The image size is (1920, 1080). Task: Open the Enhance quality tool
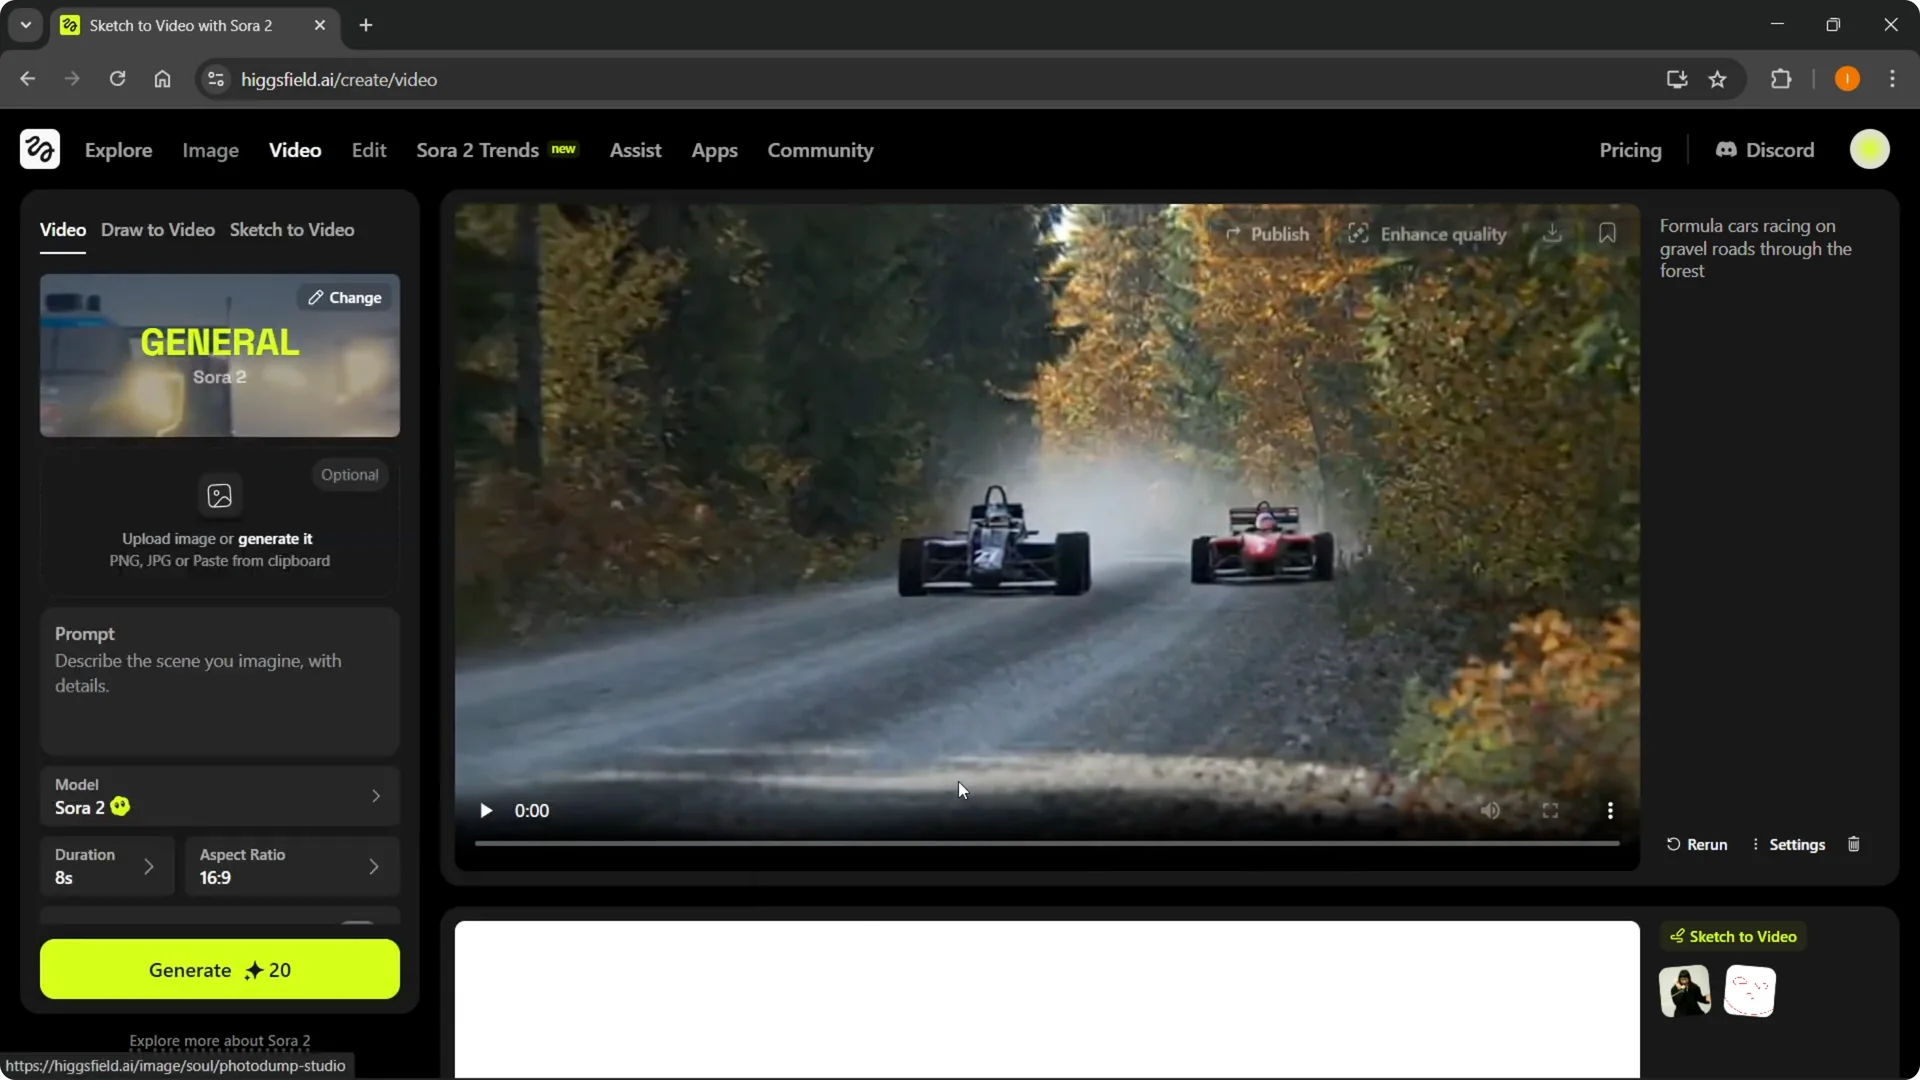(x=1427, y=233)
